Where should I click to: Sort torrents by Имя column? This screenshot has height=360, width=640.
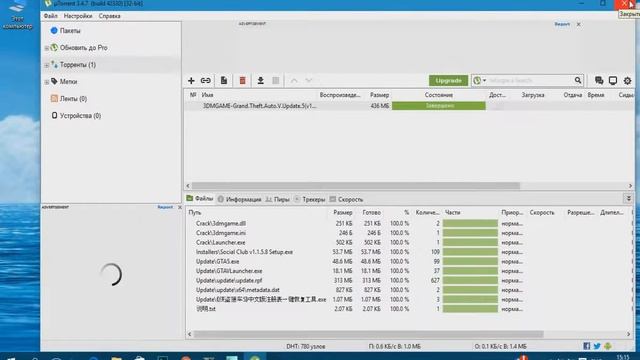tap(207, 95)
